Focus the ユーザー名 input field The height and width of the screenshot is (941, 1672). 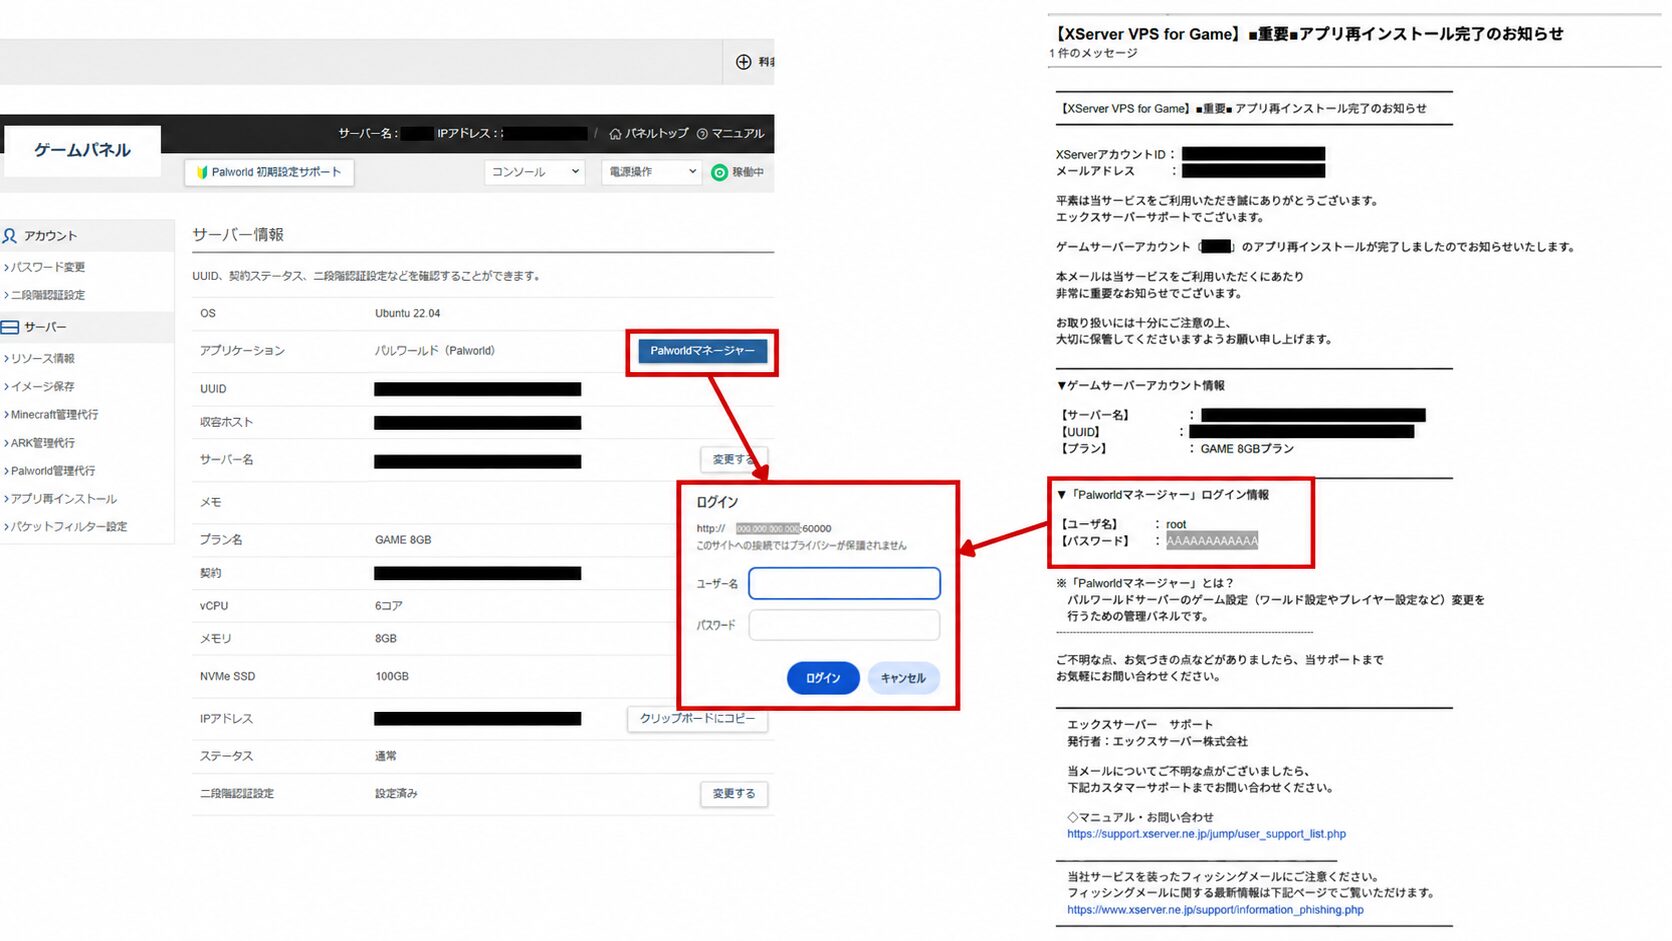844,583
